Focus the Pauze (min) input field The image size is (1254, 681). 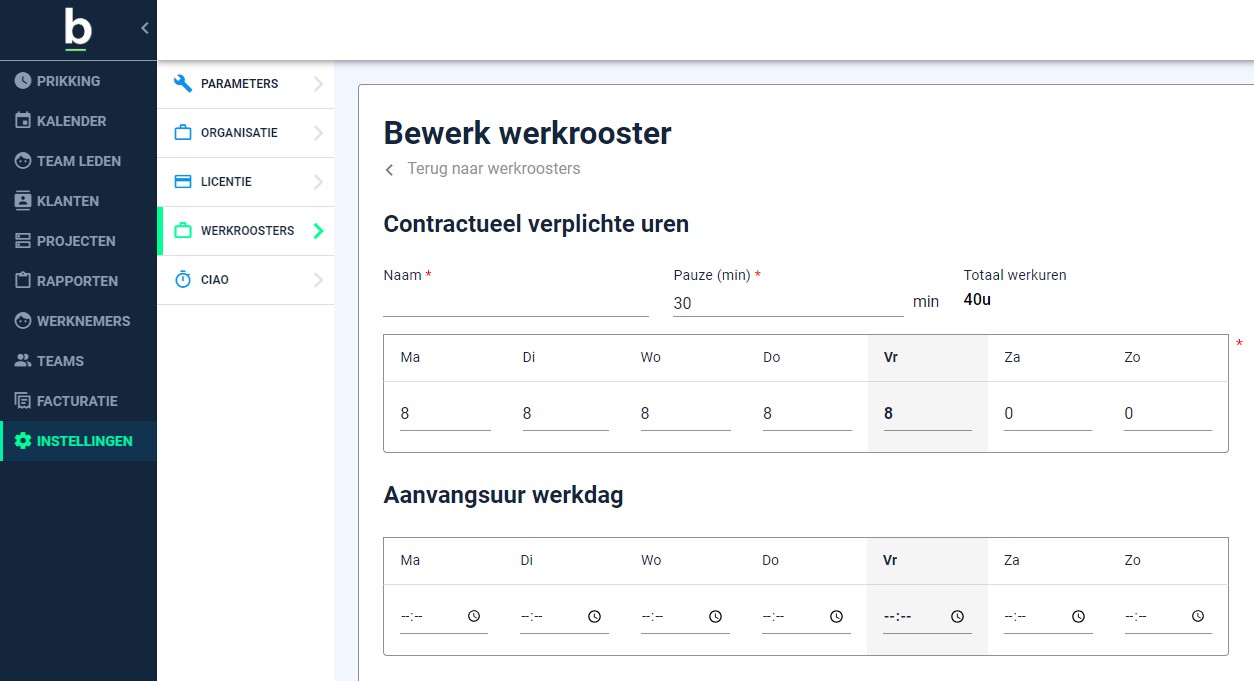[x=787, y=303]
